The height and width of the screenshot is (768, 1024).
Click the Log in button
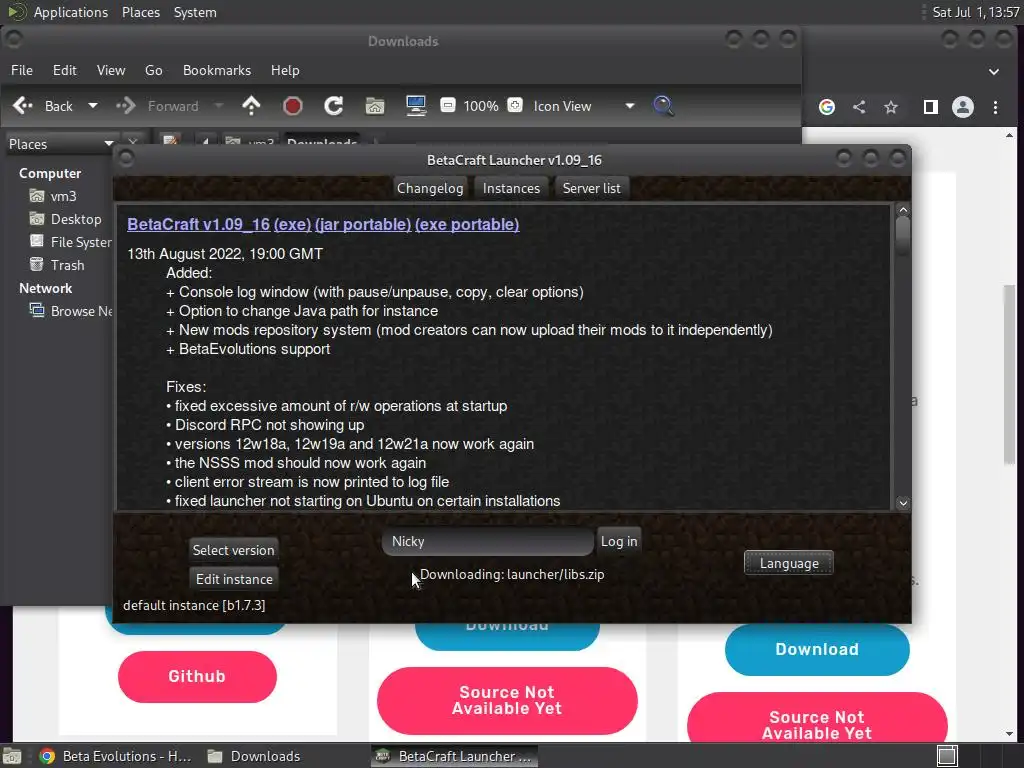point(619,541)
